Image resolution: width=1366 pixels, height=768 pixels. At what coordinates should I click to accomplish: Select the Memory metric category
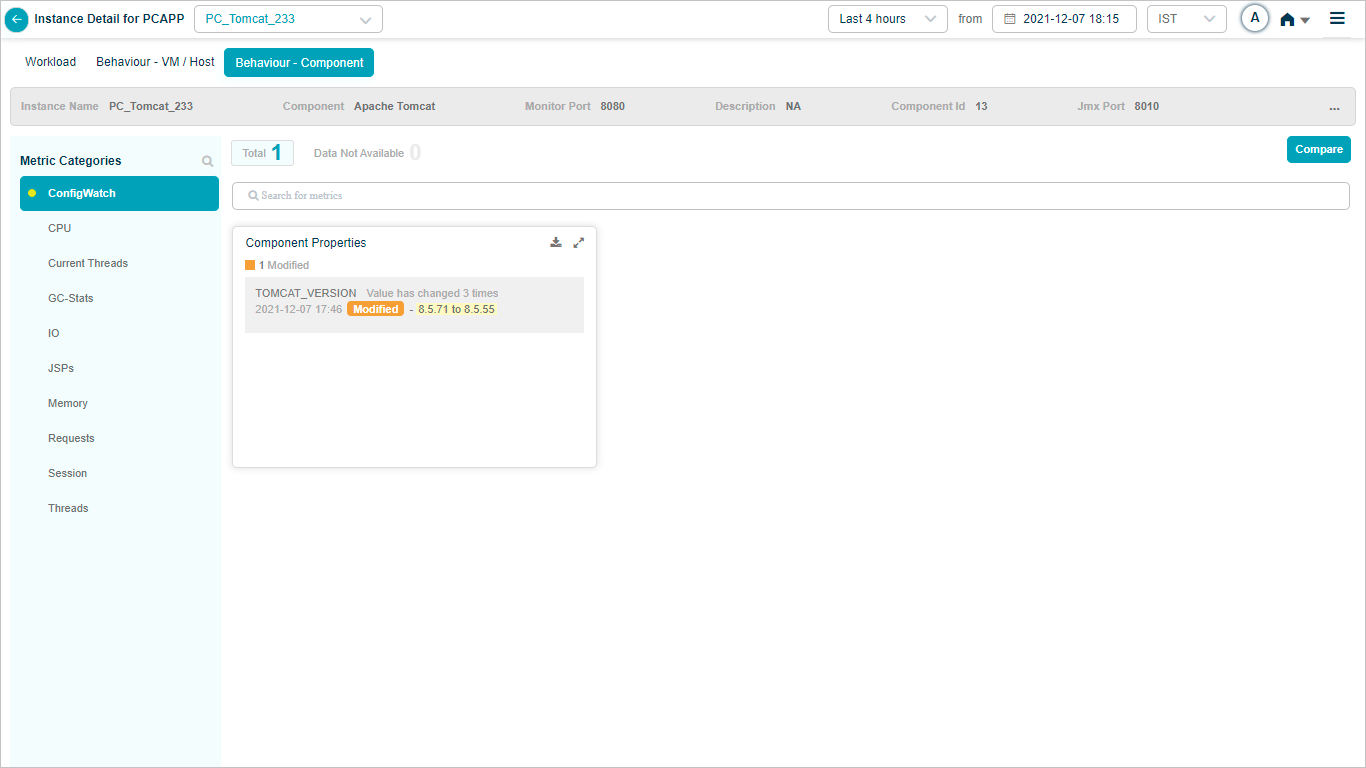[68, 403]
